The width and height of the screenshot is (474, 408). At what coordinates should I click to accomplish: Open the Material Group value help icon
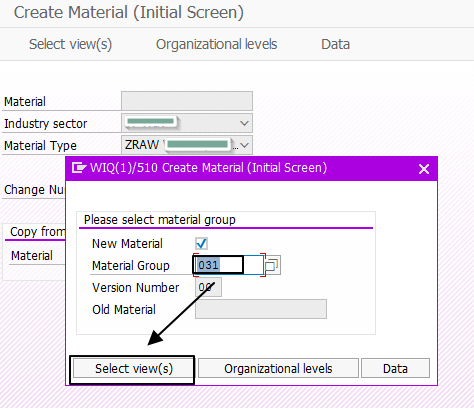click(272, 265)
